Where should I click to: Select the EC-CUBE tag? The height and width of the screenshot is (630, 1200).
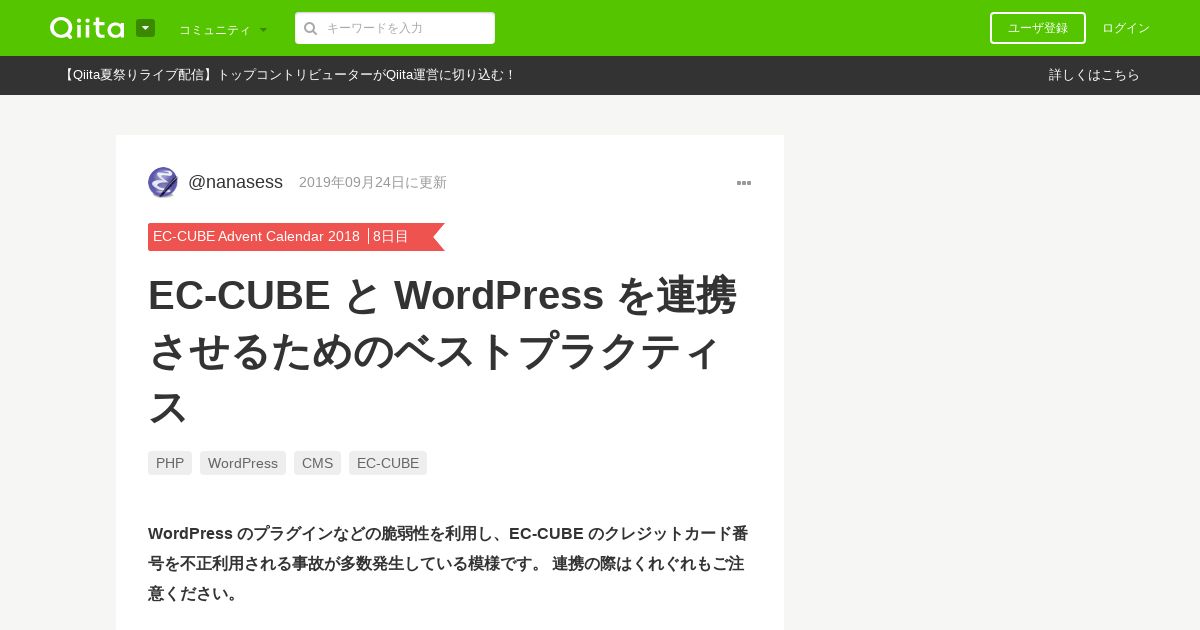388,463
